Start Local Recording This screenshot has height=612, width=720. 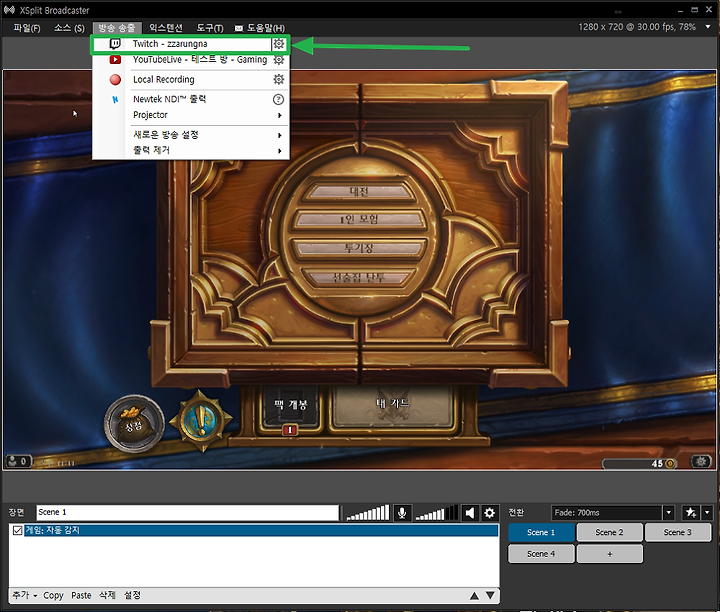(163, 79)
